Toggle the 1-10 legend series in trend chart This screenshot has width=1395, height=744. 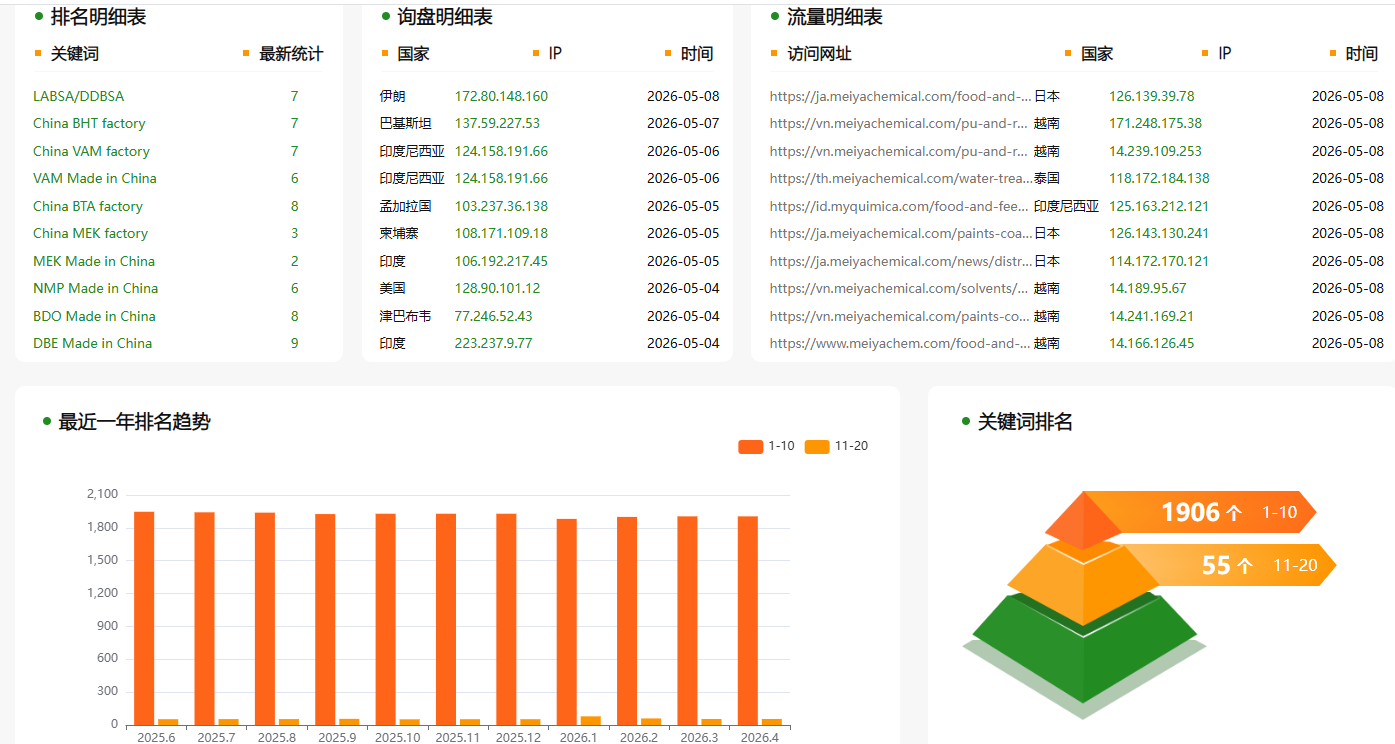pos(766,446)
